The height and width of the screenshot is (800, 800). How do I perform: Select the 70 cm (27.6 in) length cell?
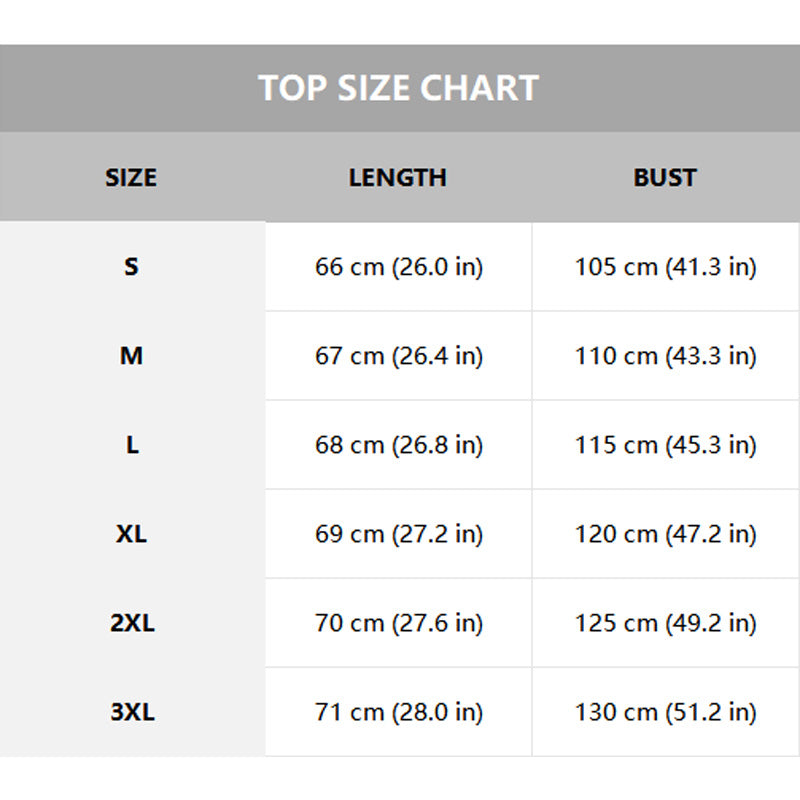coord(398,623)
